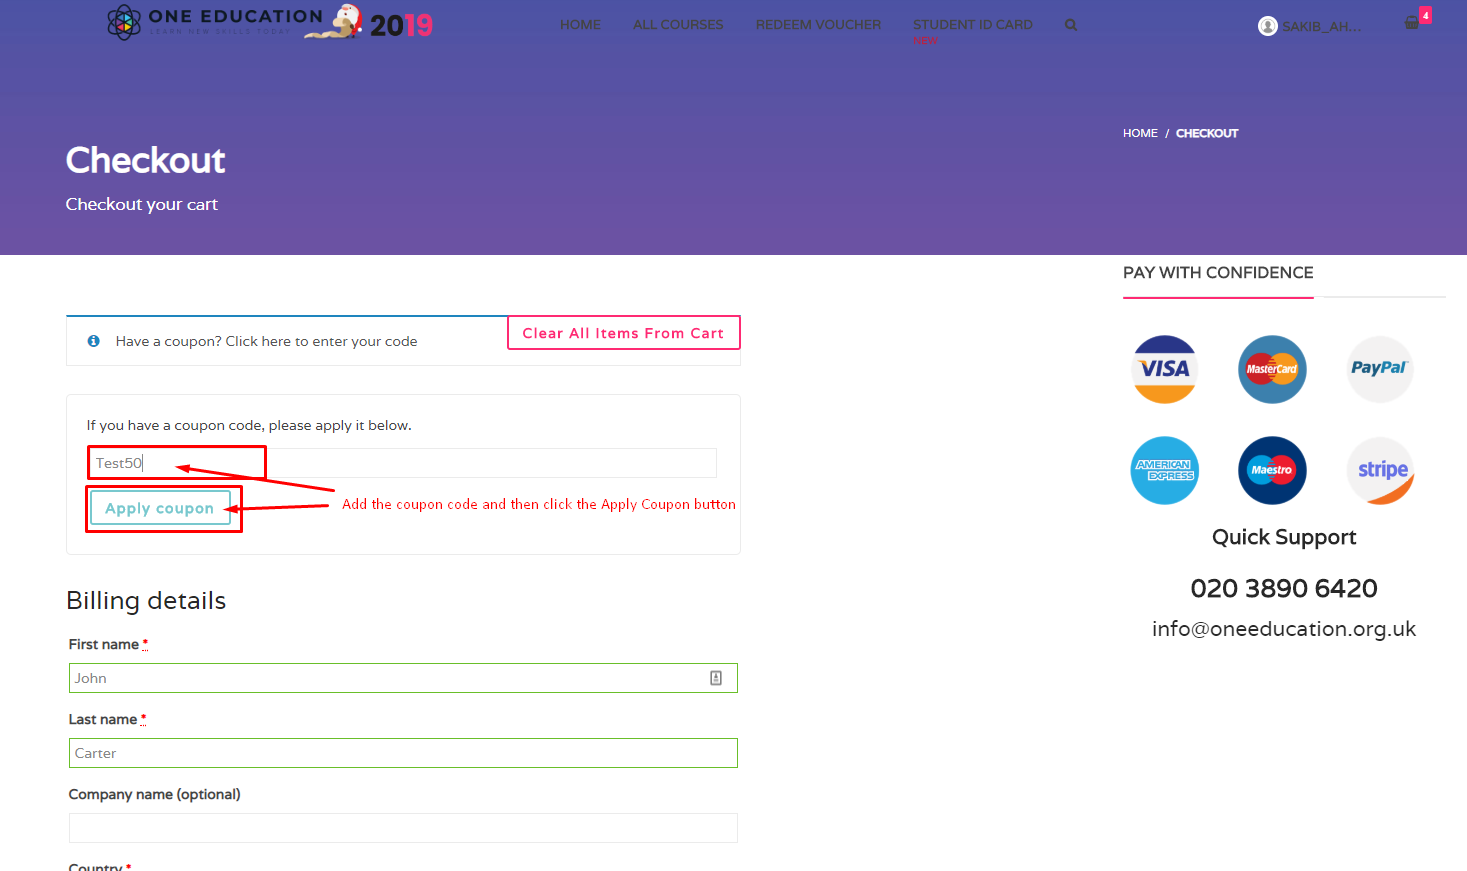Click the Stripe payment icon
This screenshot has width=1467, height=871.
tap(1380, 470)
